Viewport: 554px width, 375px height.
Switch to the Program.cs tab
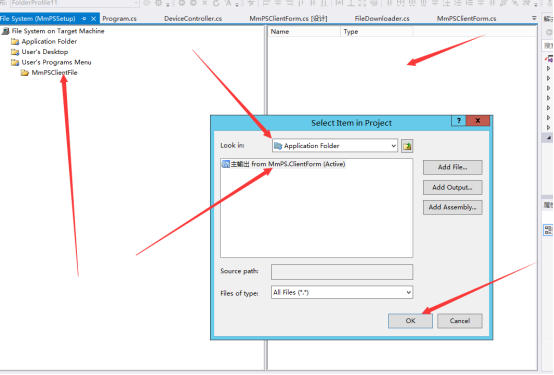click(119, 18)
